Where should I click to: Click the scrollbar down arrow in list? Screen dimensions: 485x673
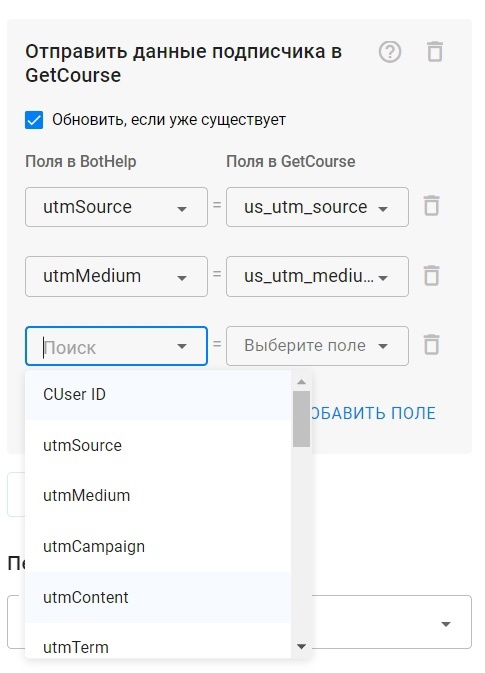[301, 646]
